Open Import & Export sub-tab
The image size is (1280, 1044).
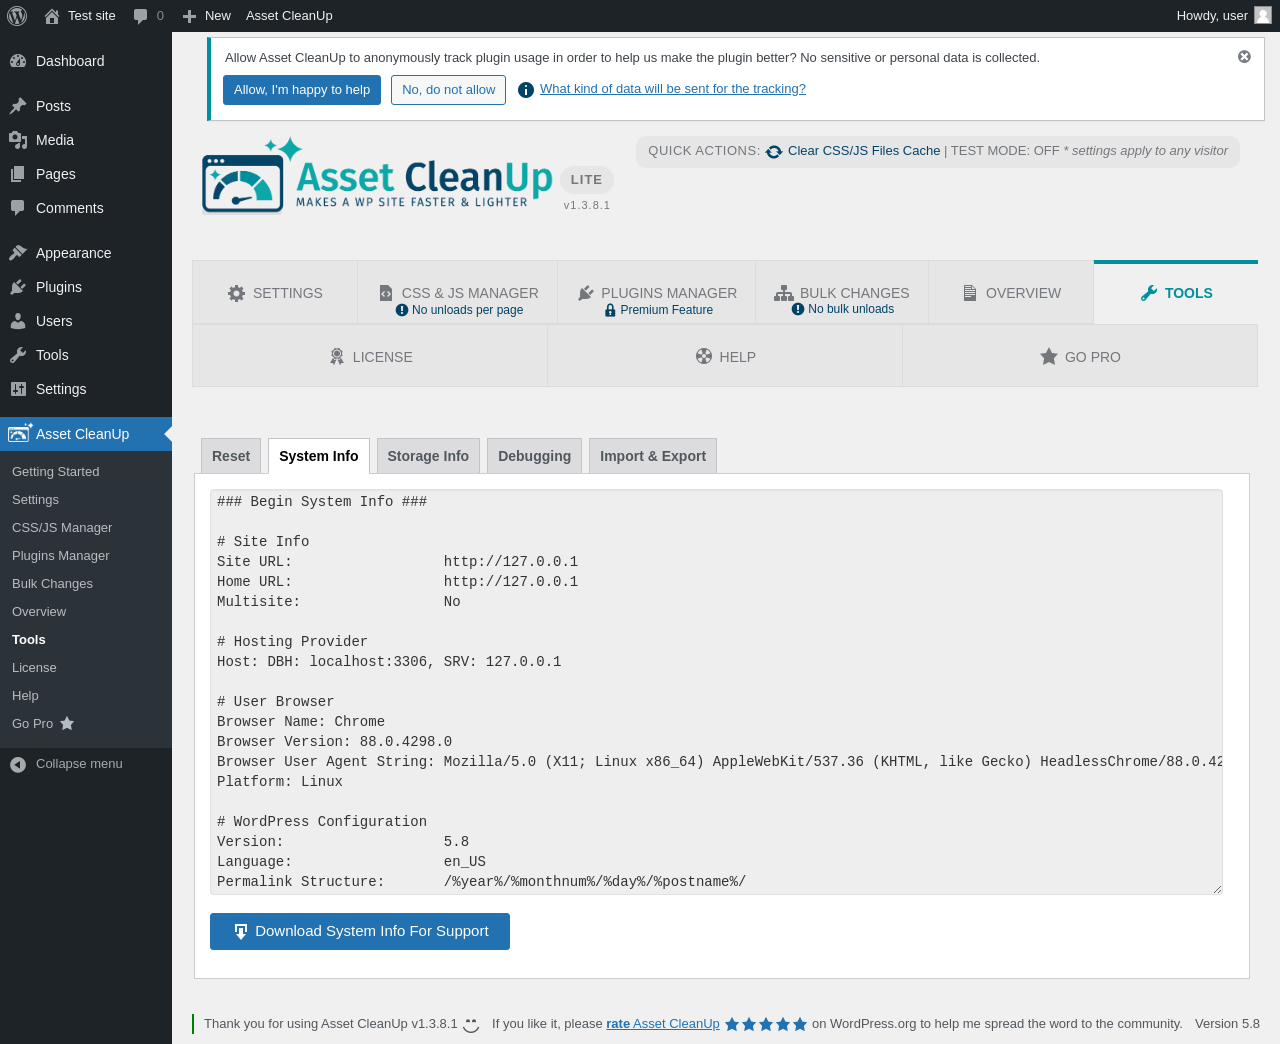[653, 456]
